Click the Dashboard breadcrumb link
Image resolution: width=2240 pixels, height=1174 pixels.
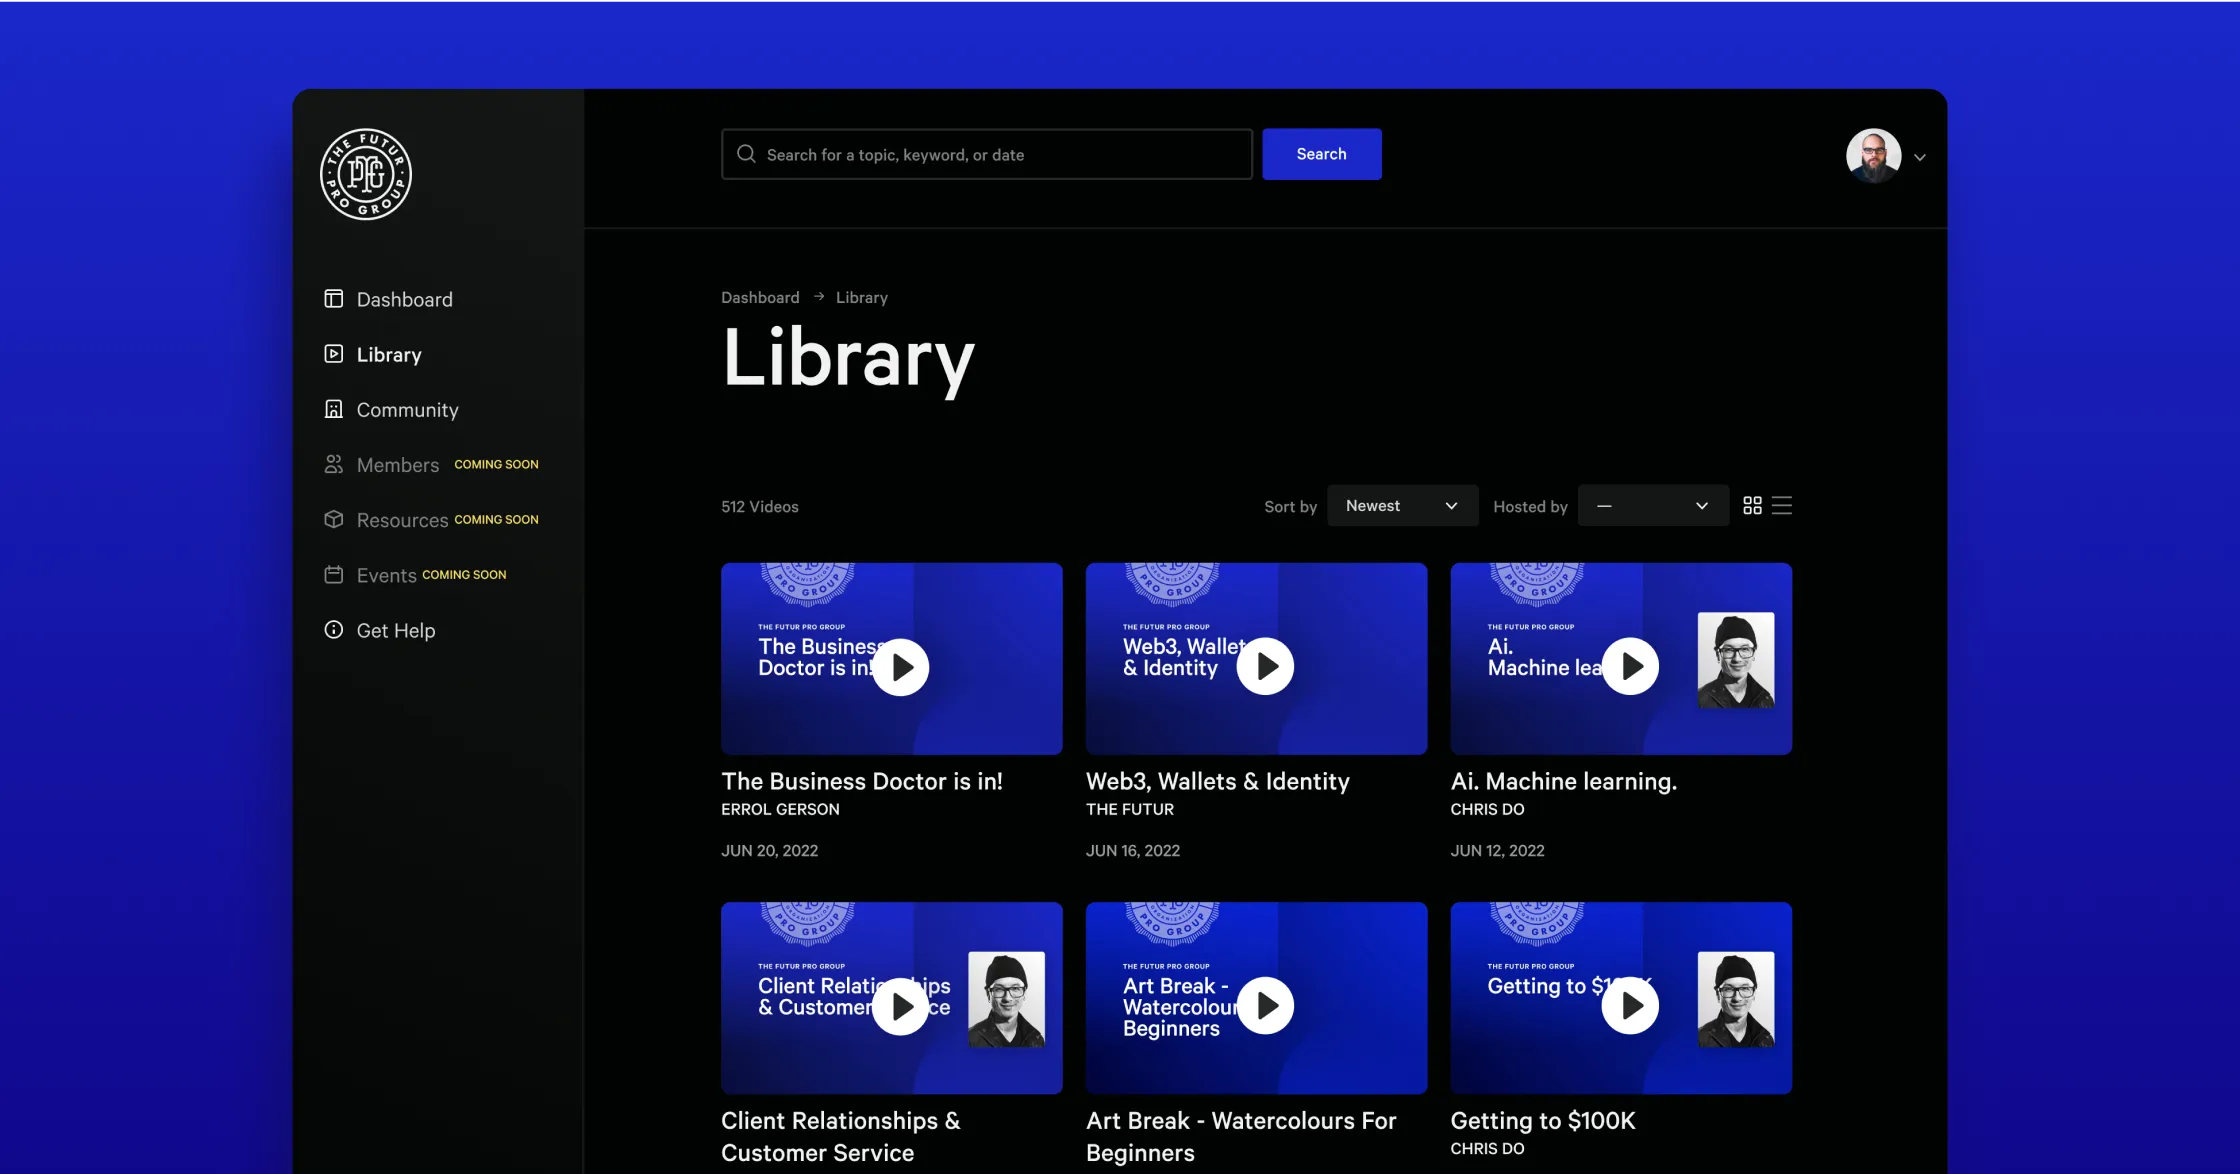click(x=760, y=297)
